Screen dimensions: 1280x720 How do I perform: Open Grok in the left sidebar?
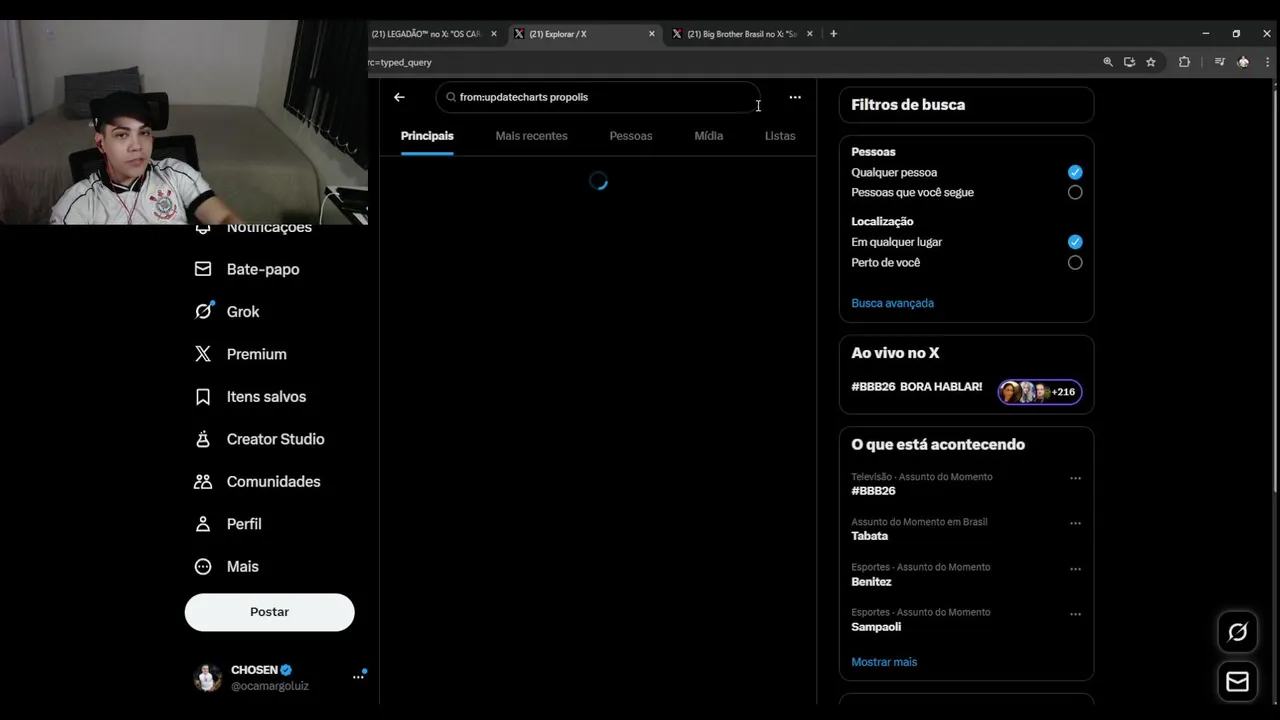coord(227,312)
